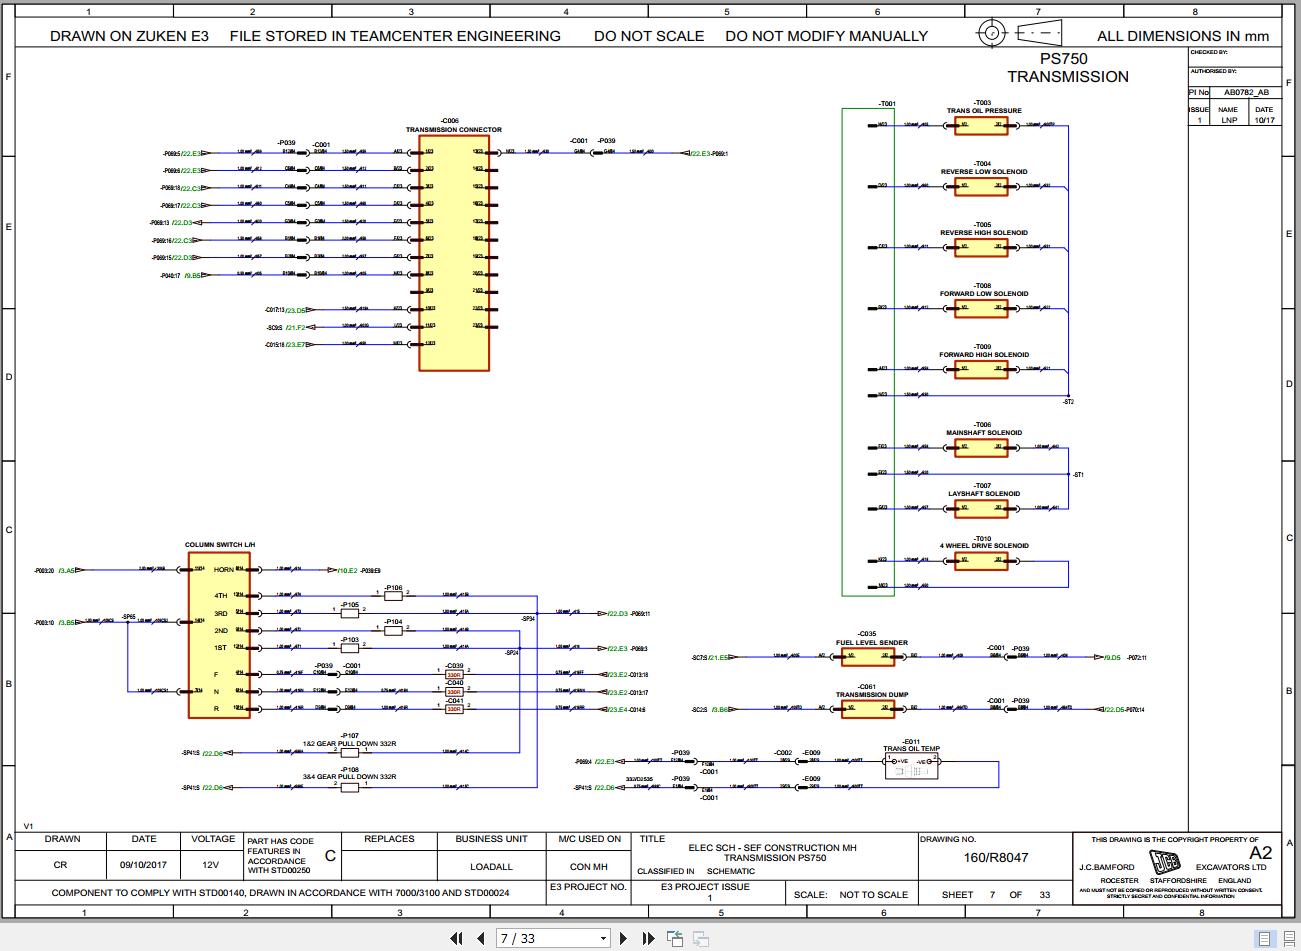Click the first page navigation icon

pyautogui.click(x=457, y=937)
